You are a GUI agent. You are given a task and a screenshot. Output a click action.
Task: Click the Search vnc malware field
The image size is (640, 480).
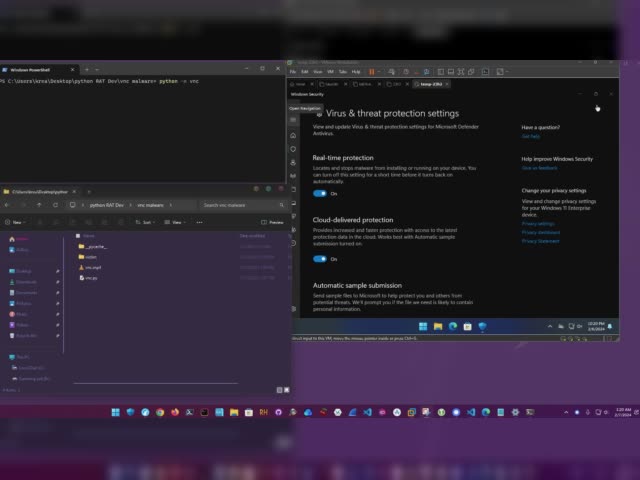[241, 205]
